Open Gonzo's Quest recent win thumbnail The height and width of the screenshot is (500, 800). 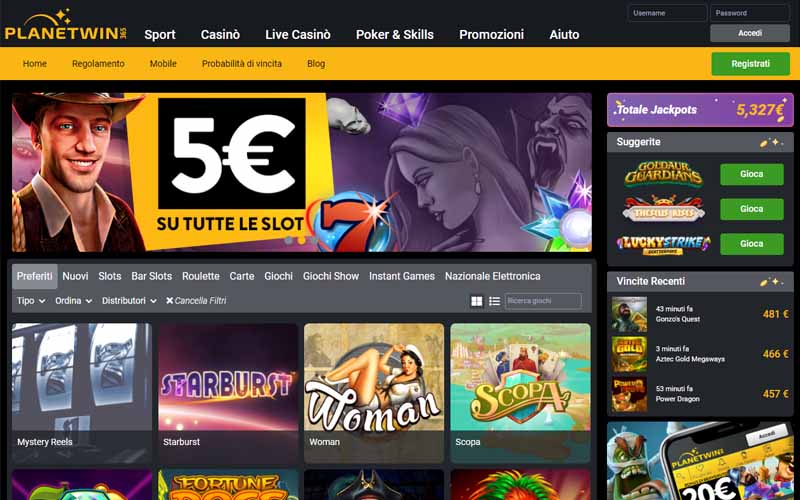coord(629,314)
